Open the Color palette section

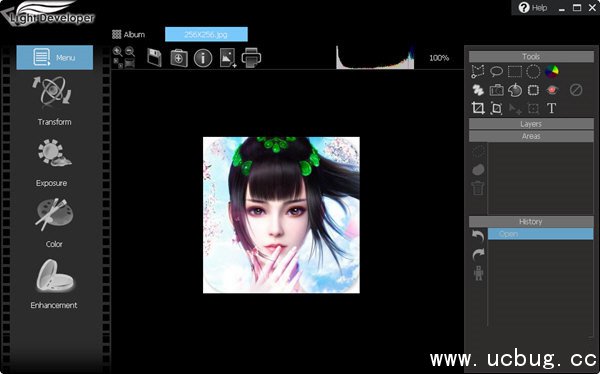click(x=54, y=223)
